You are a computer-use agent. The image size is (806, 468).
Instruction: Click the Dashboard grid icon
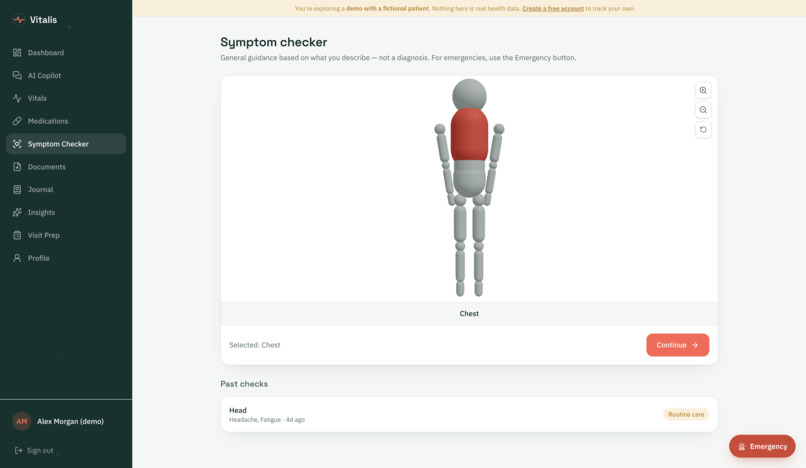click(x=17, y=52)
